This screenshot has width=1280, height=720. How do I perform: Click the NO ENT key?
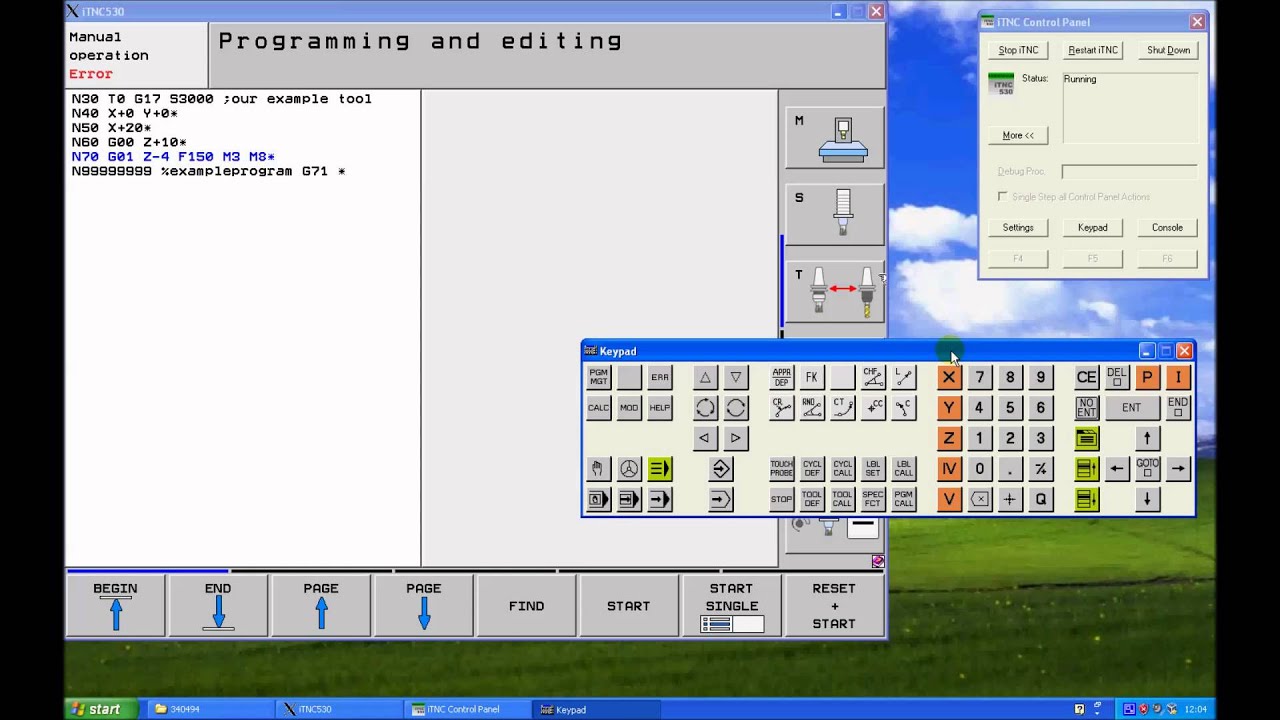coord(1087,408)
